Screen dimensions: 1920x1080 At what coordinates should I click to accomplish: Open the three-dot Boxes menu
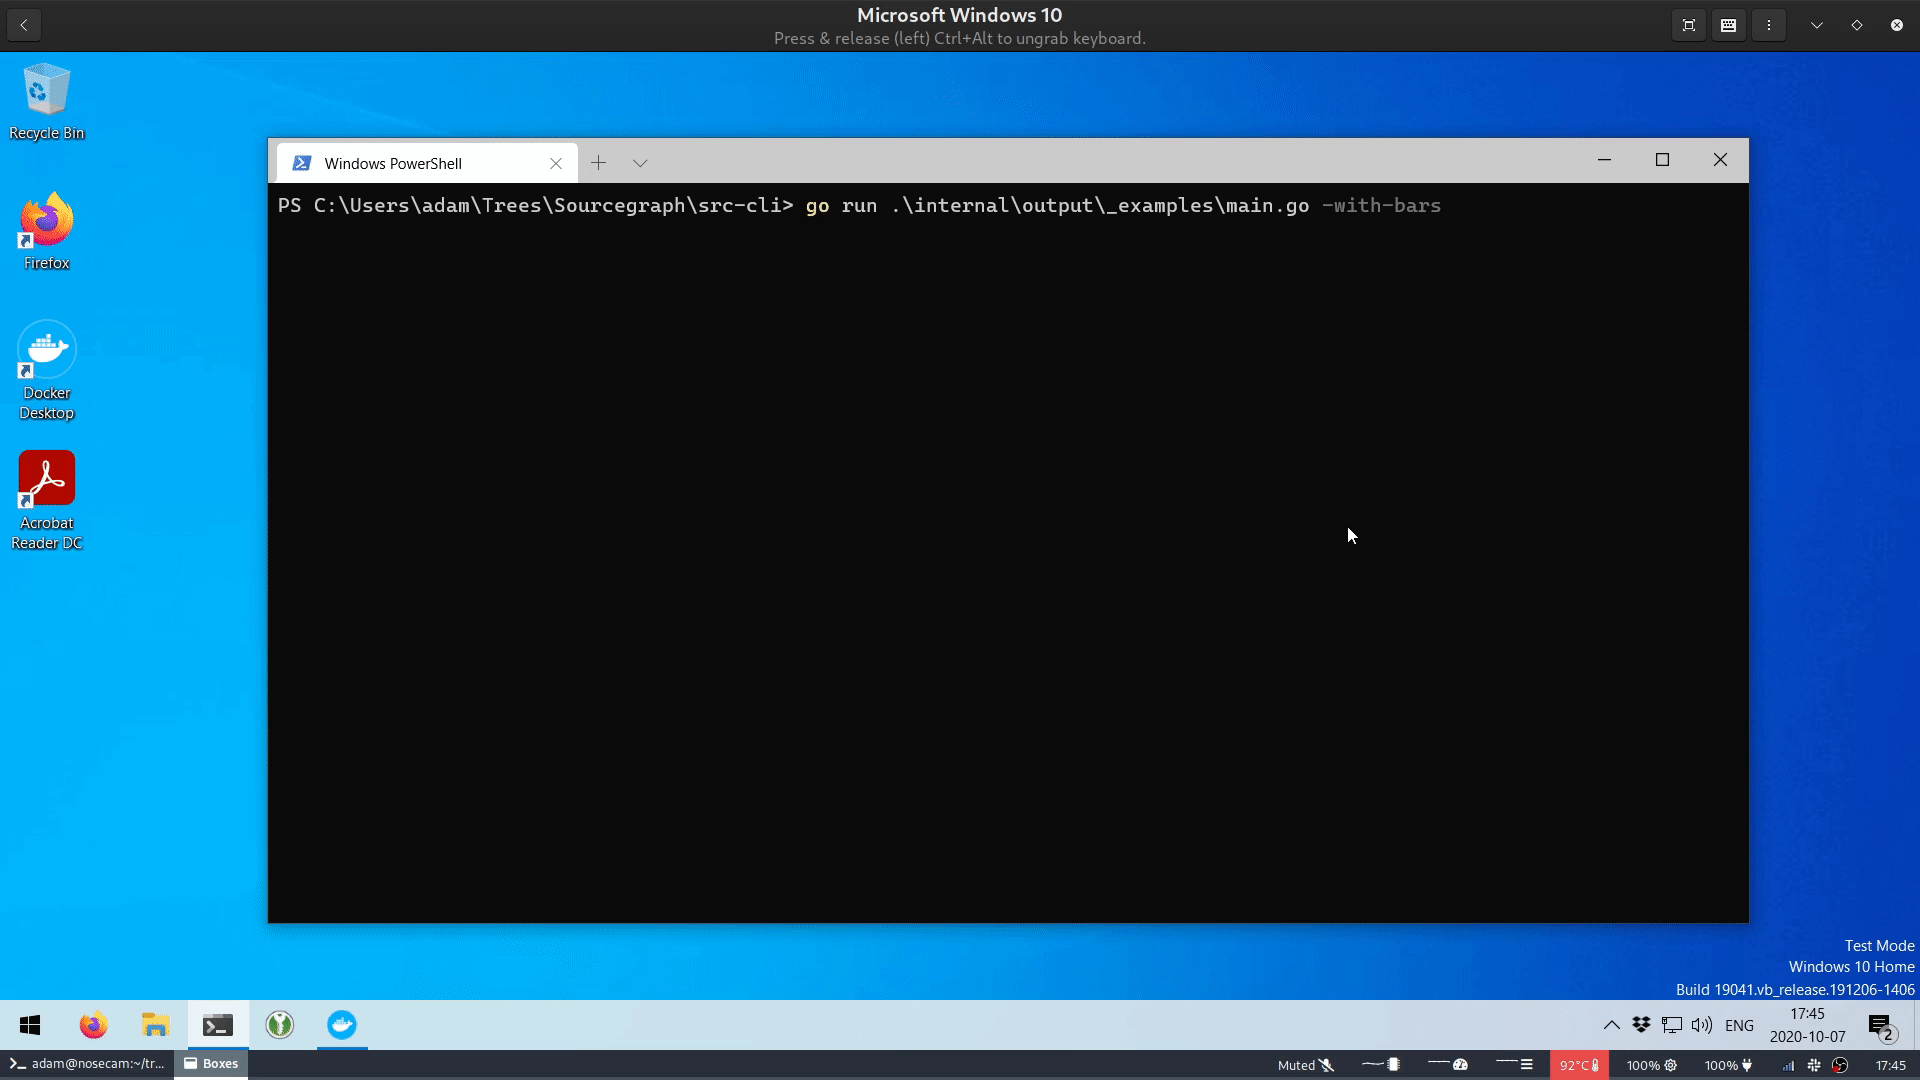click(1769, 25)
